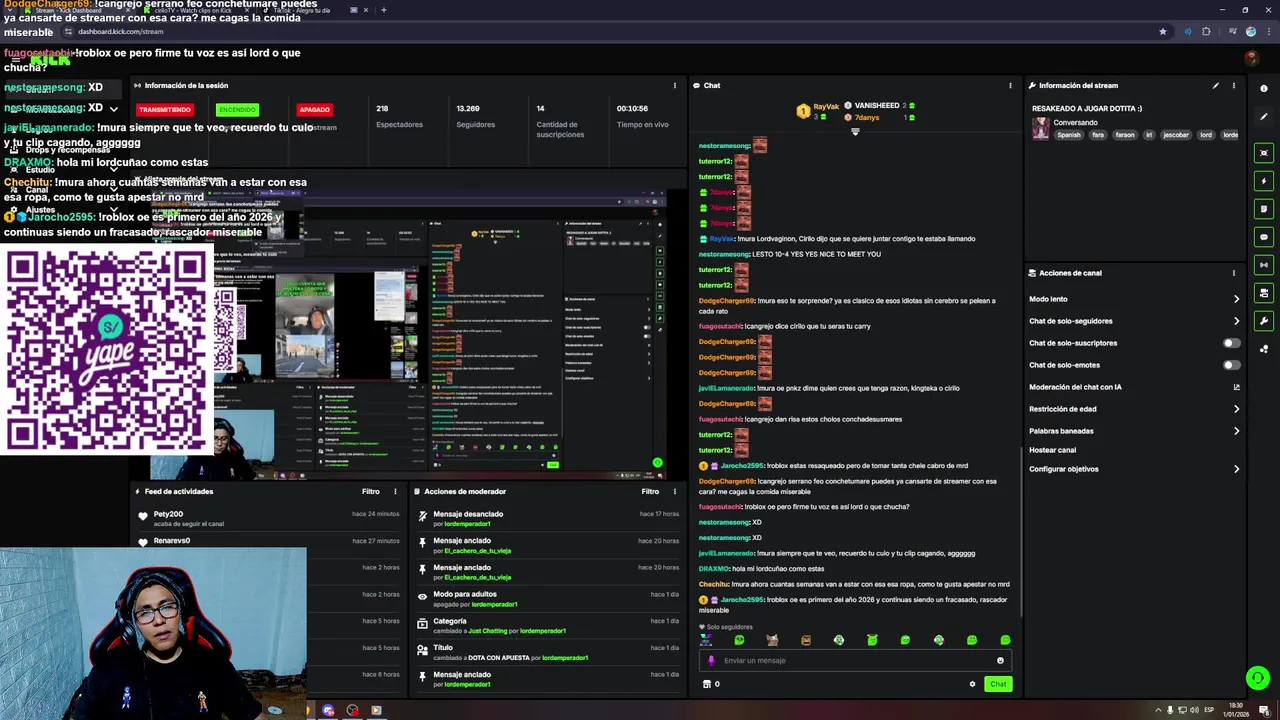Click VANISHEEED in chat leaderboard

[x=877, y=105]
